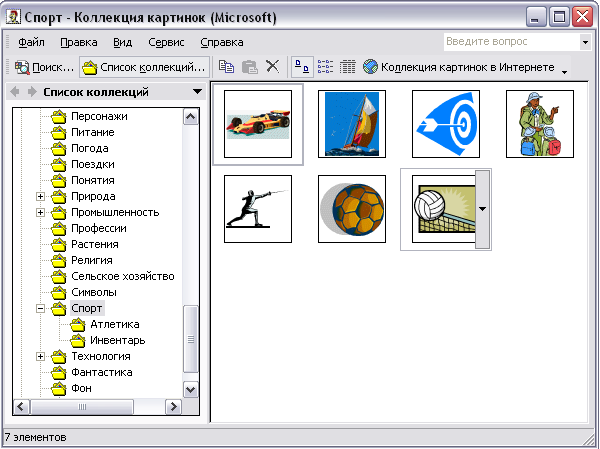This screenshot has height=449, width=600.
Task: Select the Символы folder
Action: click(94, 292)
